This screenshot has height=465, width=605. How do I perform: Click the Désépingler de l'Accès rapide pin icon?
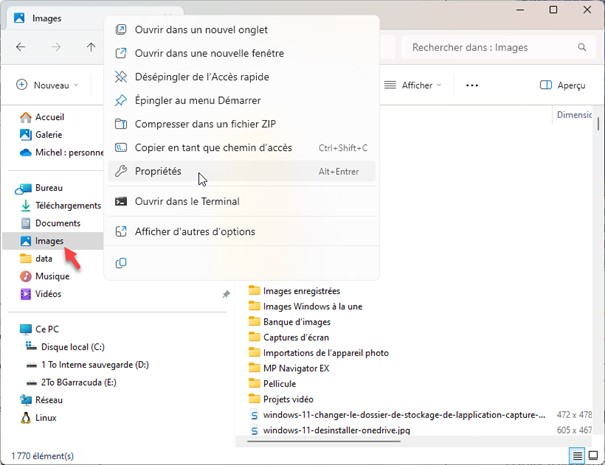[121, 77]
